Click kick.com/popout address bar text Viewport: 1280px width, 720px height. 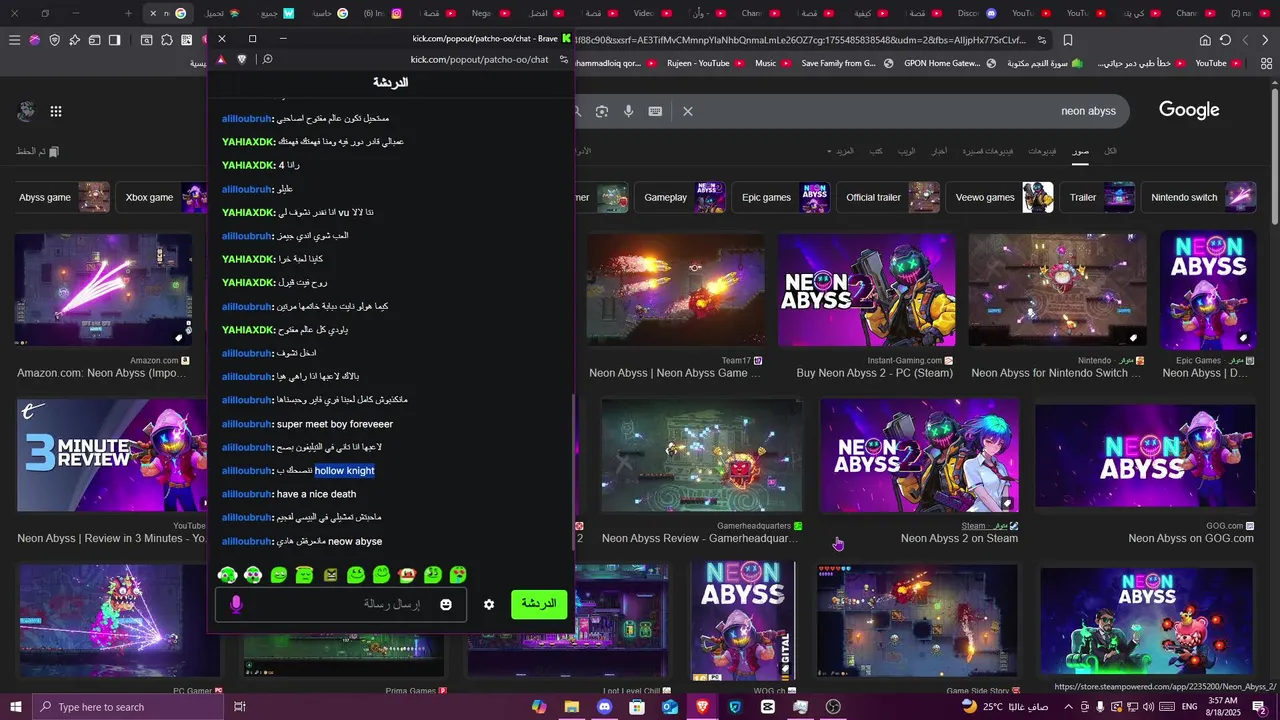pos(479,59)
